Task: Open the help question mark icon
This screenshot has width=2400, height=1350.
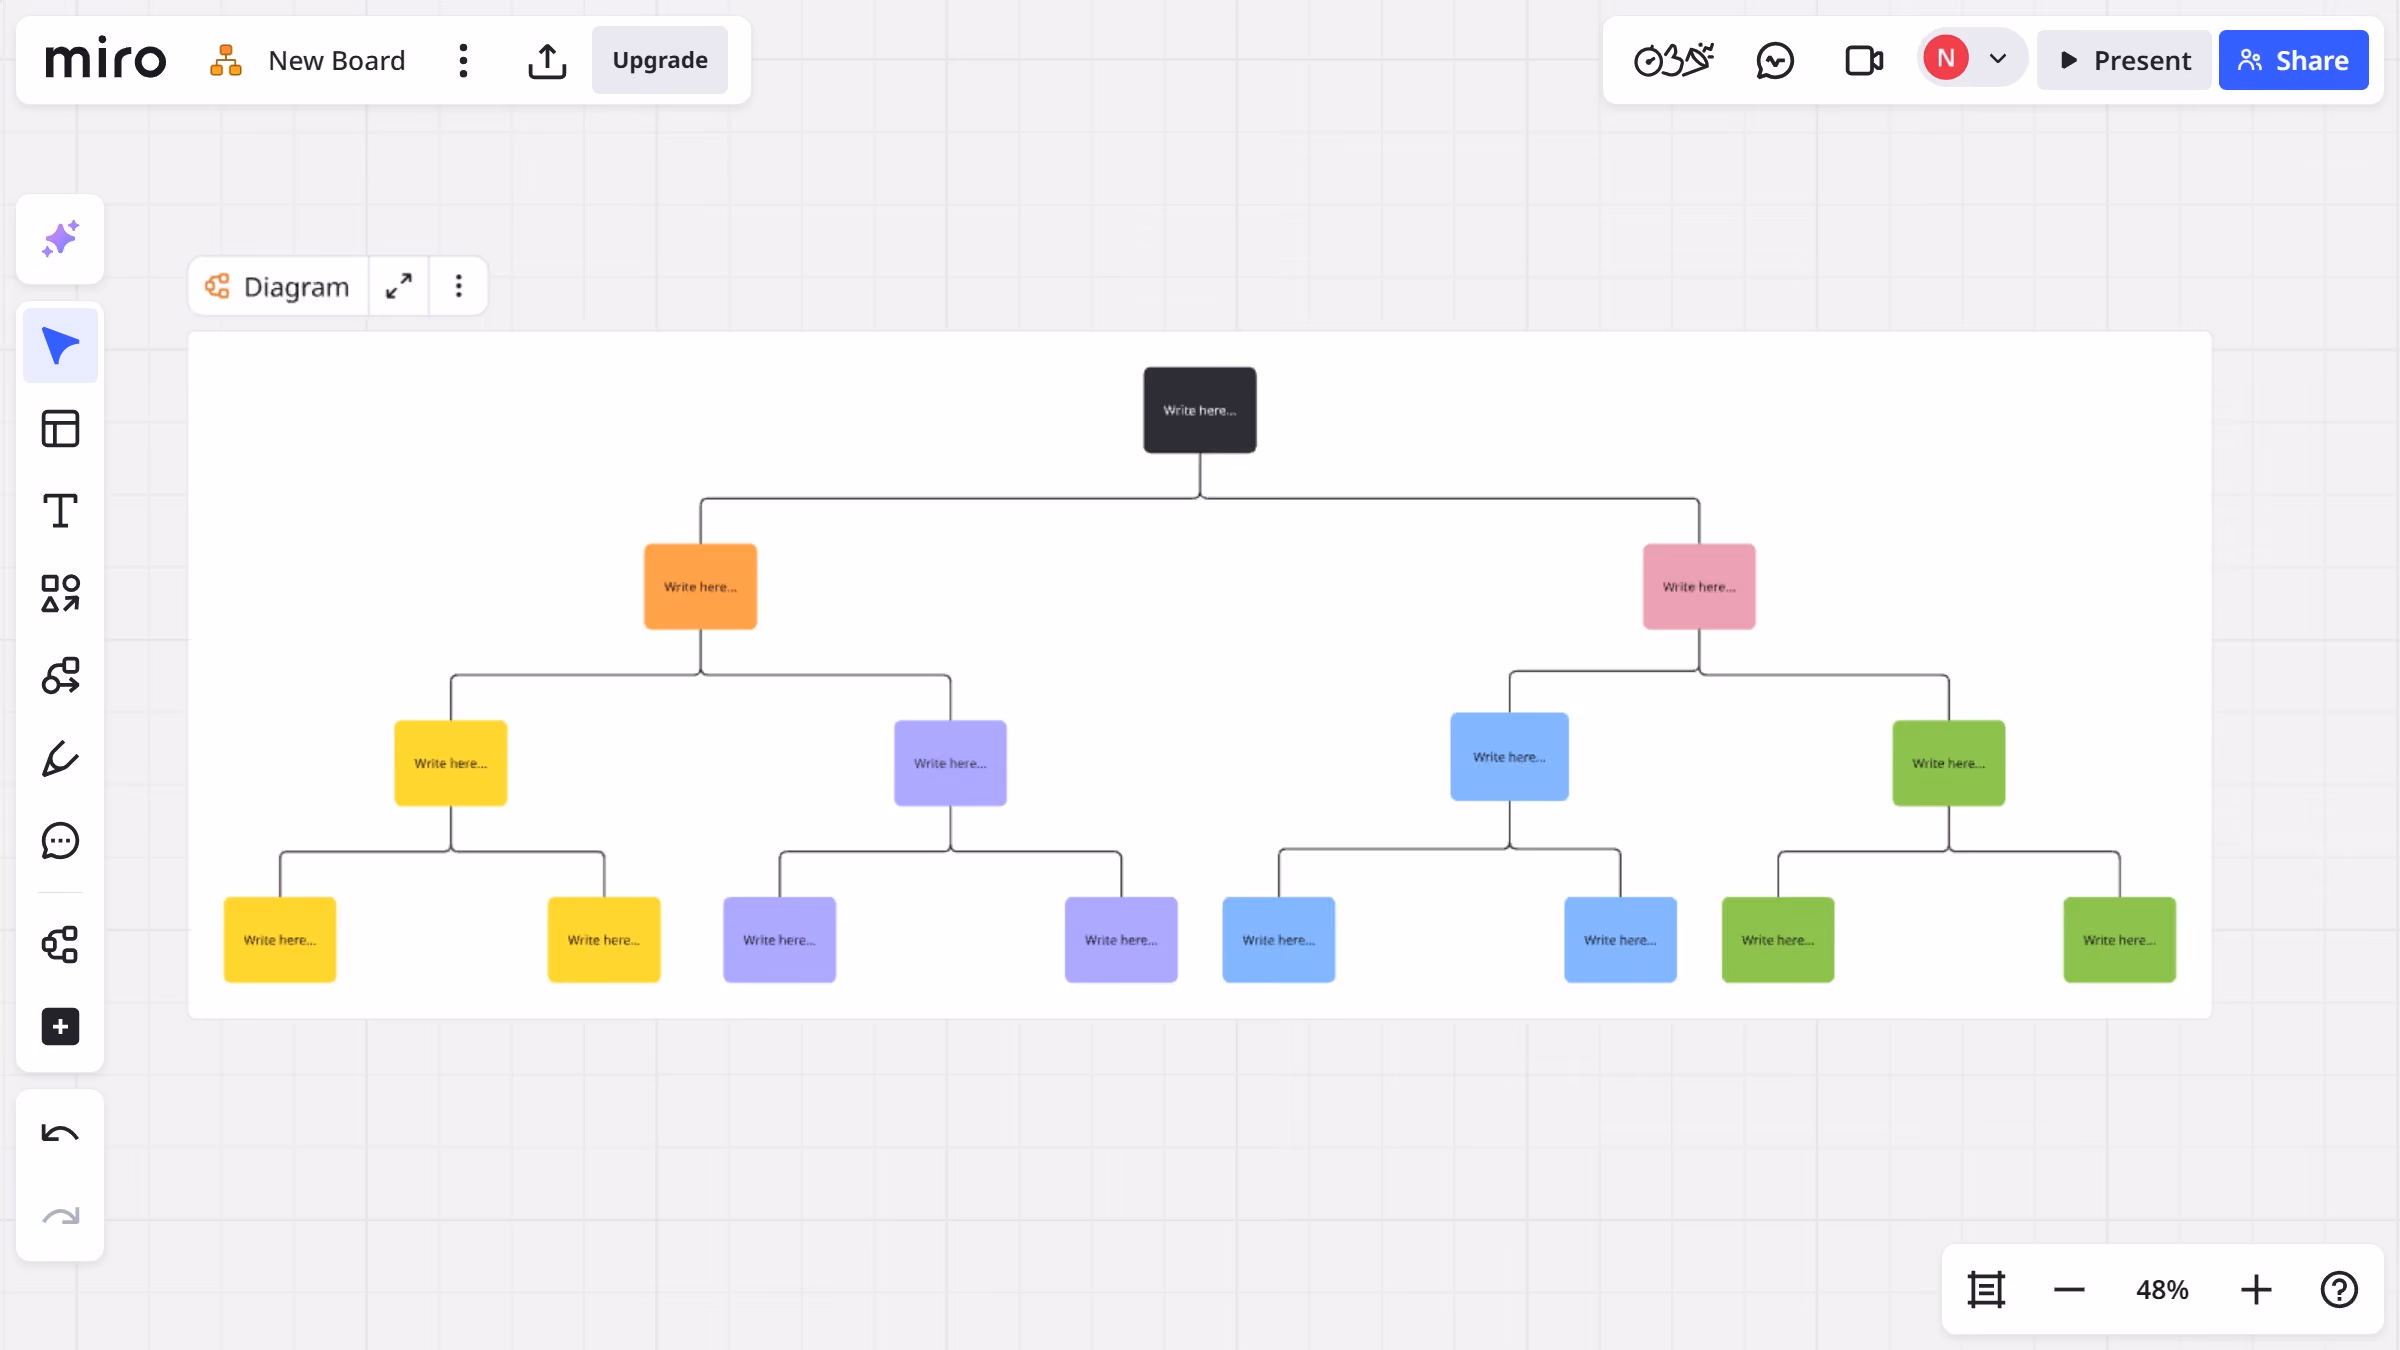Action: (x=2339, y=1290)
